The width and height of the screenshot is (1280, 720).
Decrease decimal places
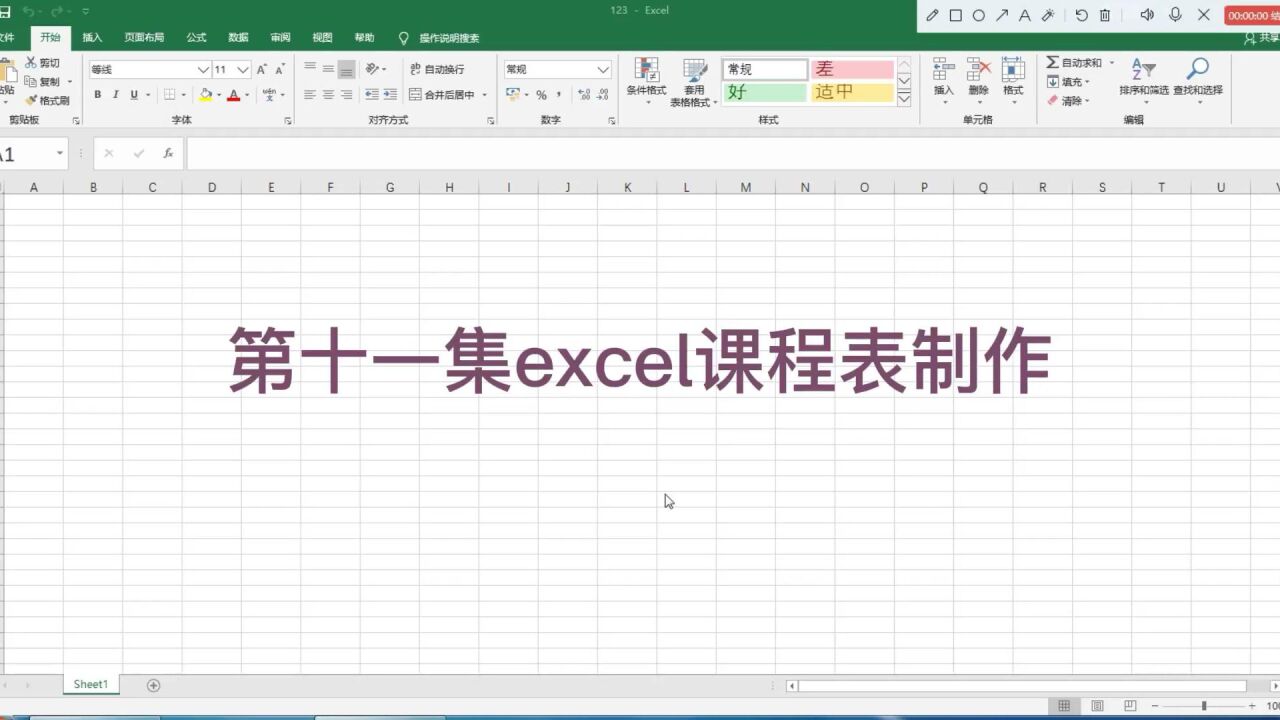(x=603, y=95)
